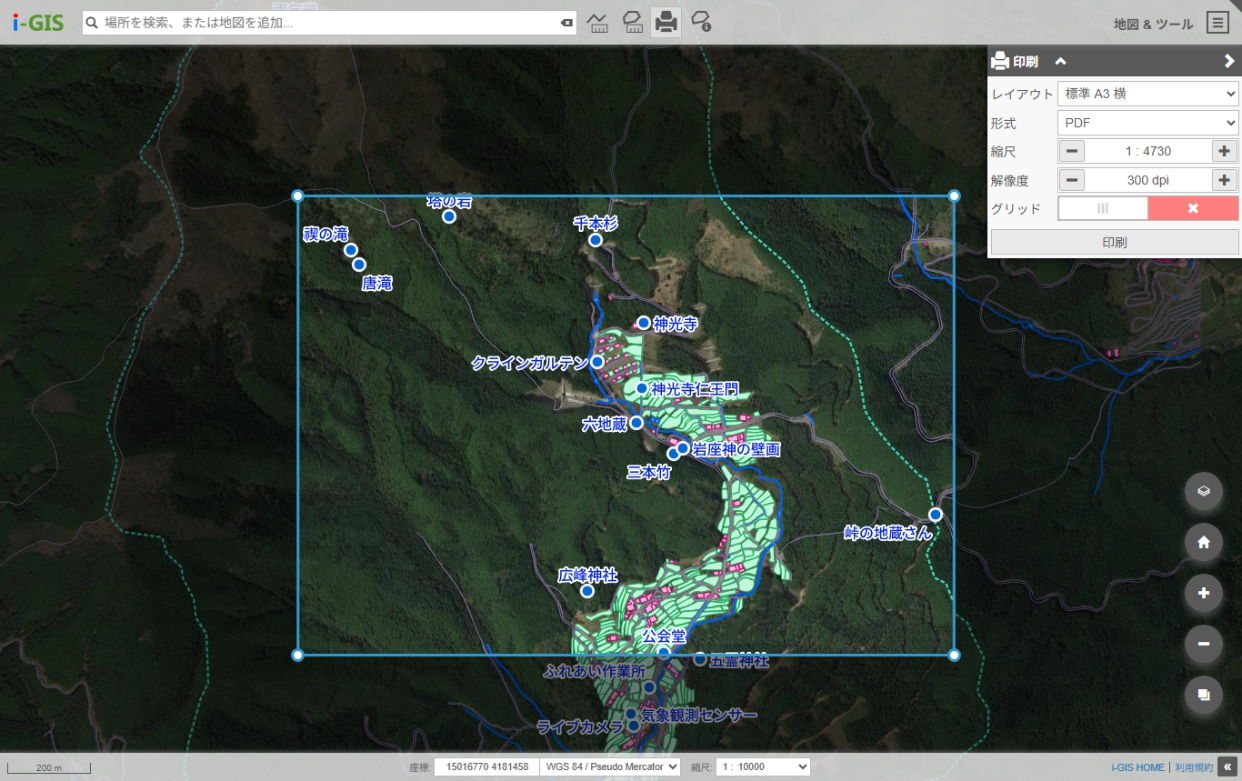Click the 唐滝 map marker
The height and width of the screenshot is (781, 1242).
[x=359, y=265]
